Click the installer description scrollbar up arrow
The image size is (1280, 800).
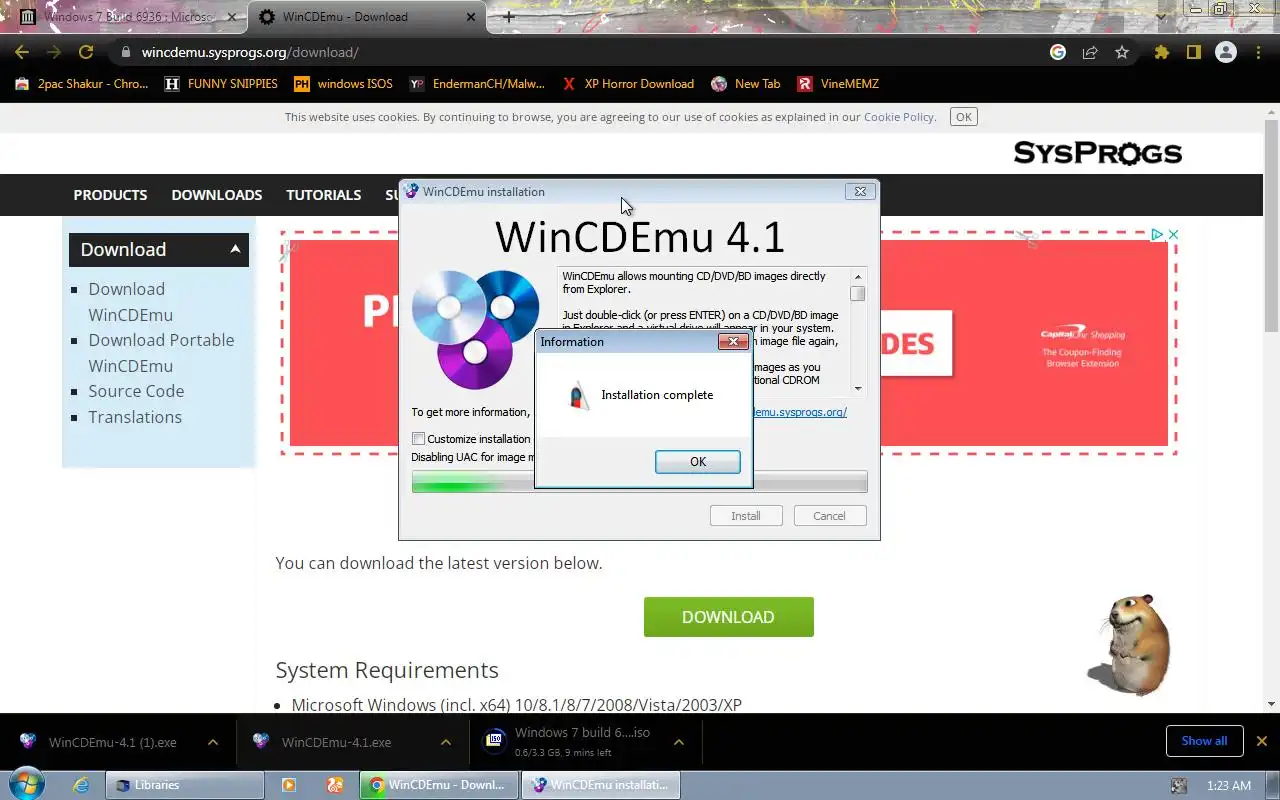(857, 276)
